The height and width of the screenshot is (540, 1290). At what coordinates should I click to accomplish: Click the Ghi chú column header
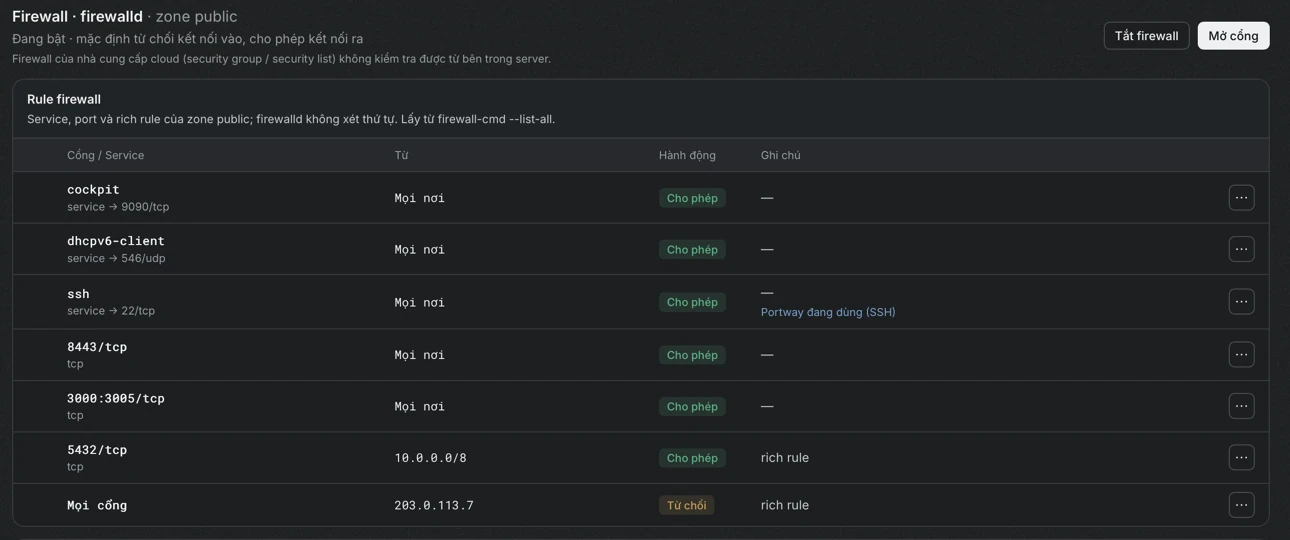pos(780,155)
